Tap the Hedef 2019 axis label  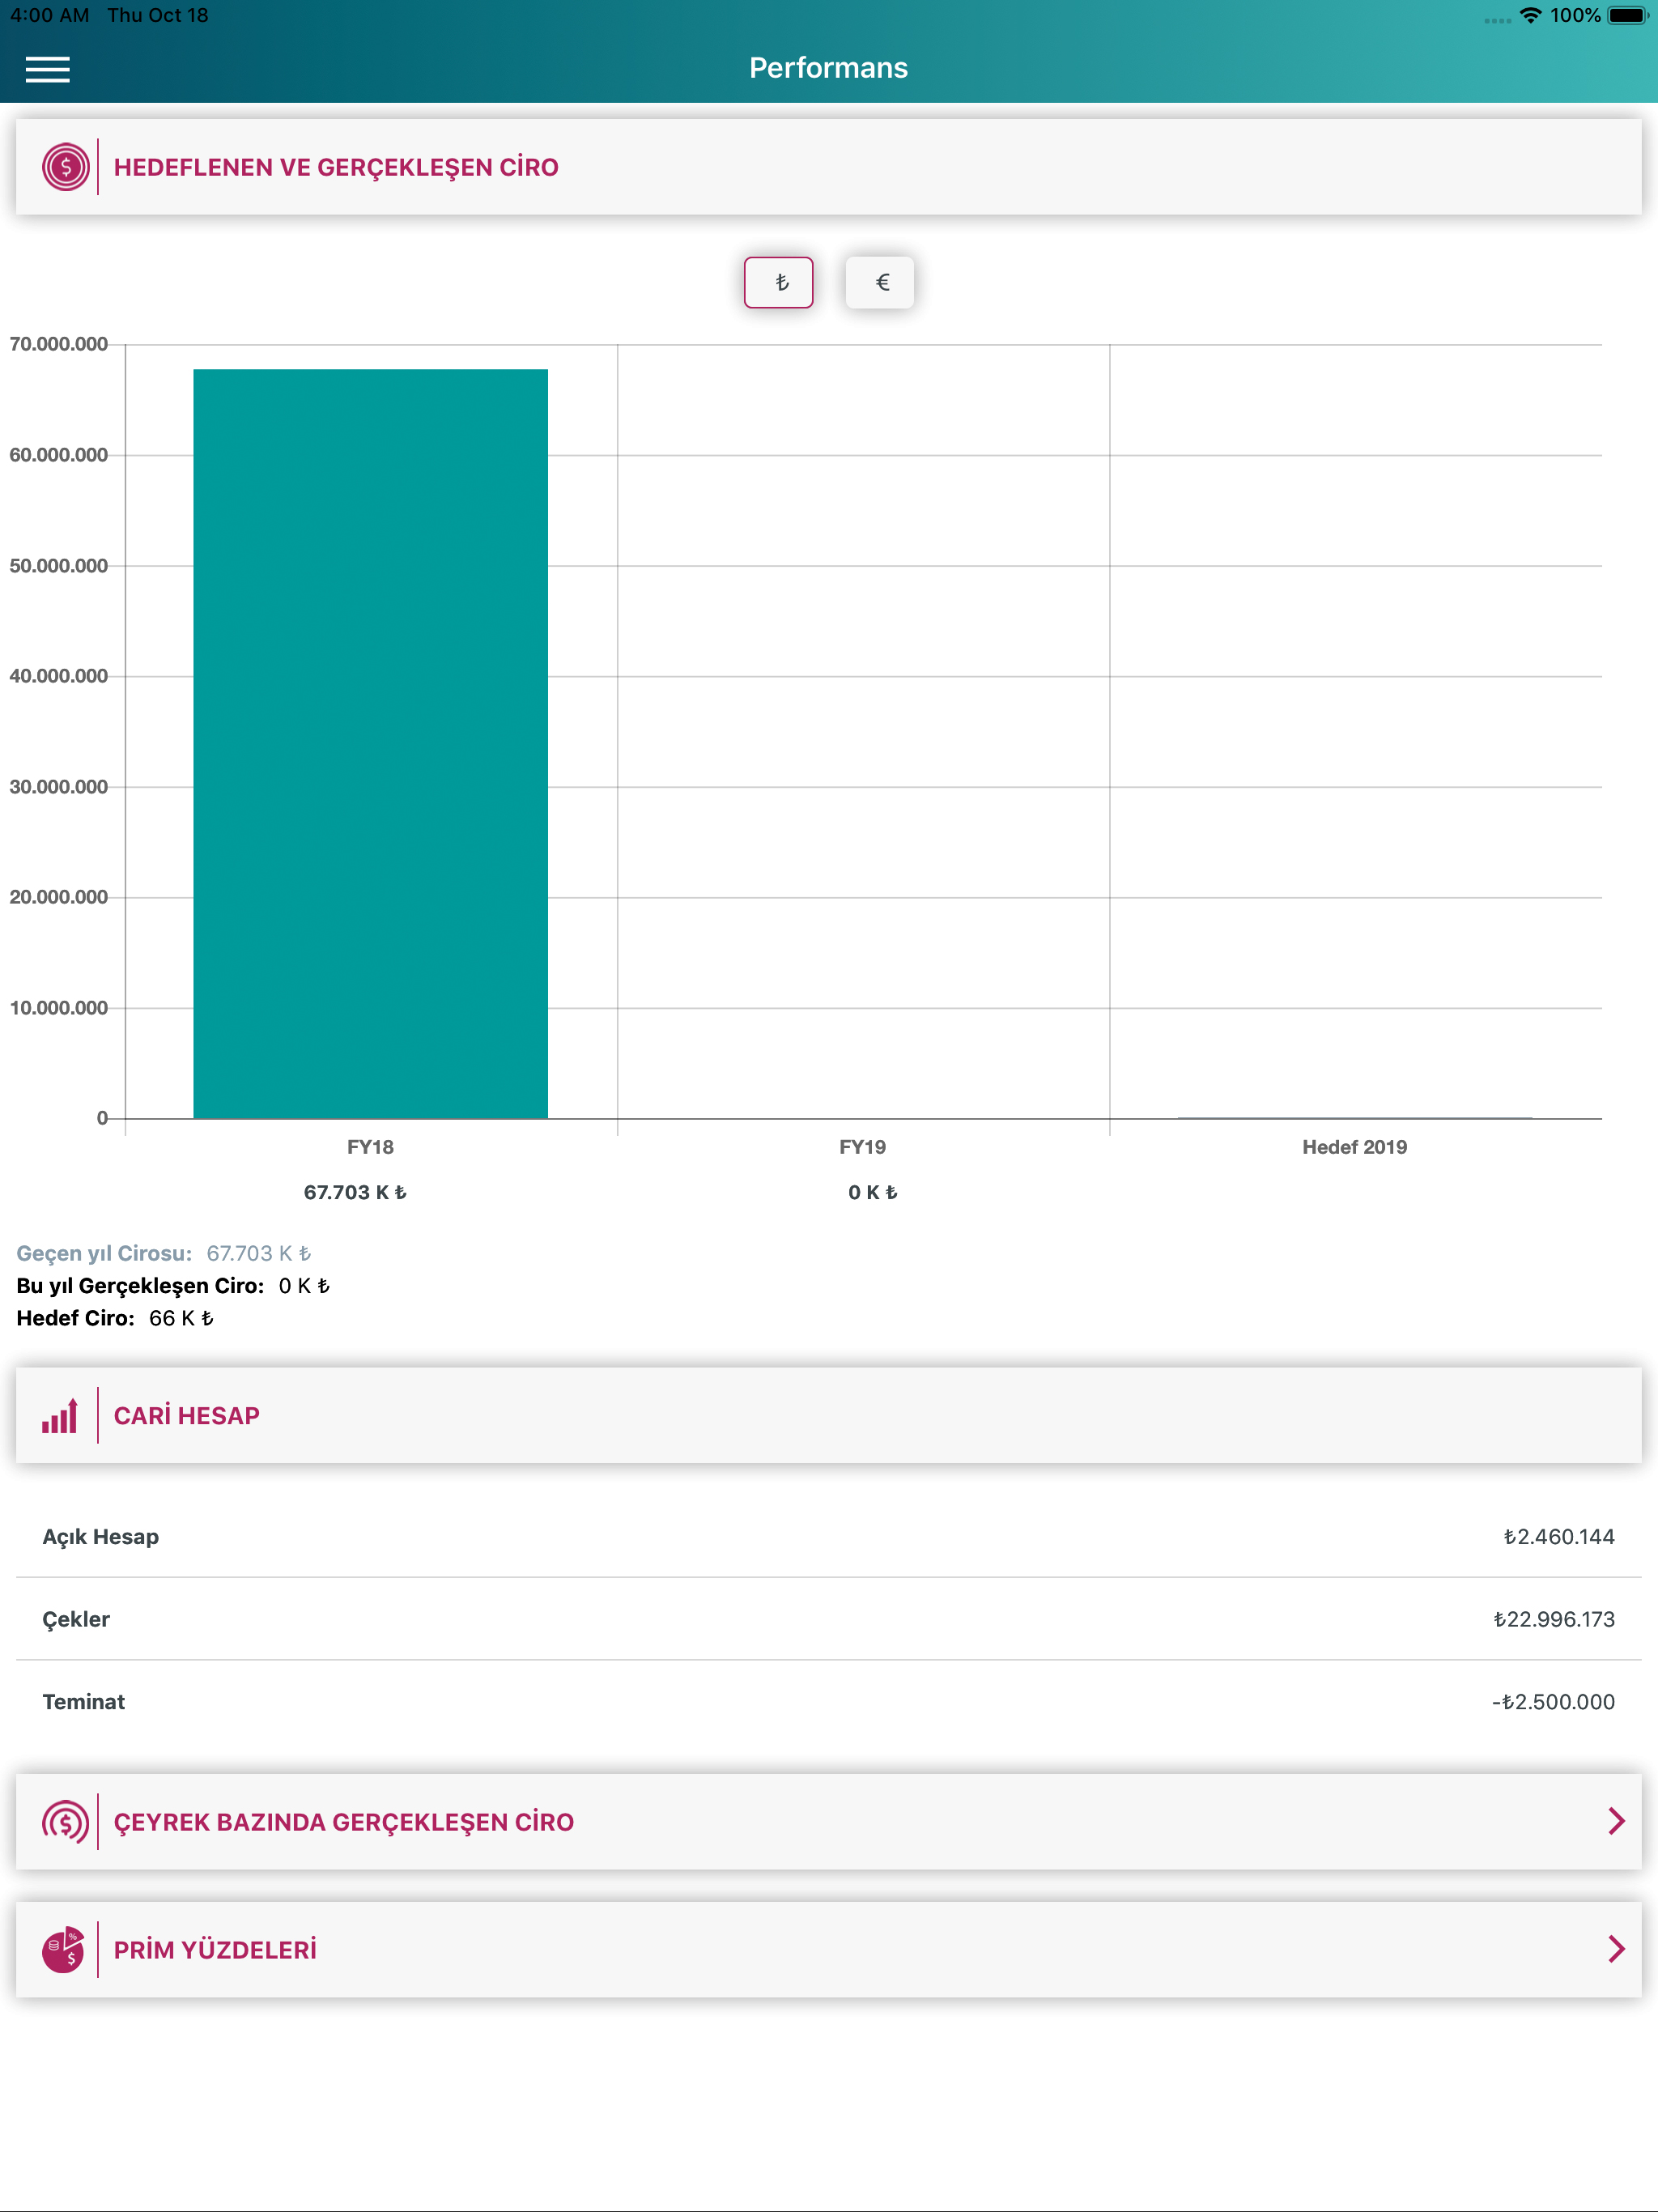[x=1354, y=1147]
